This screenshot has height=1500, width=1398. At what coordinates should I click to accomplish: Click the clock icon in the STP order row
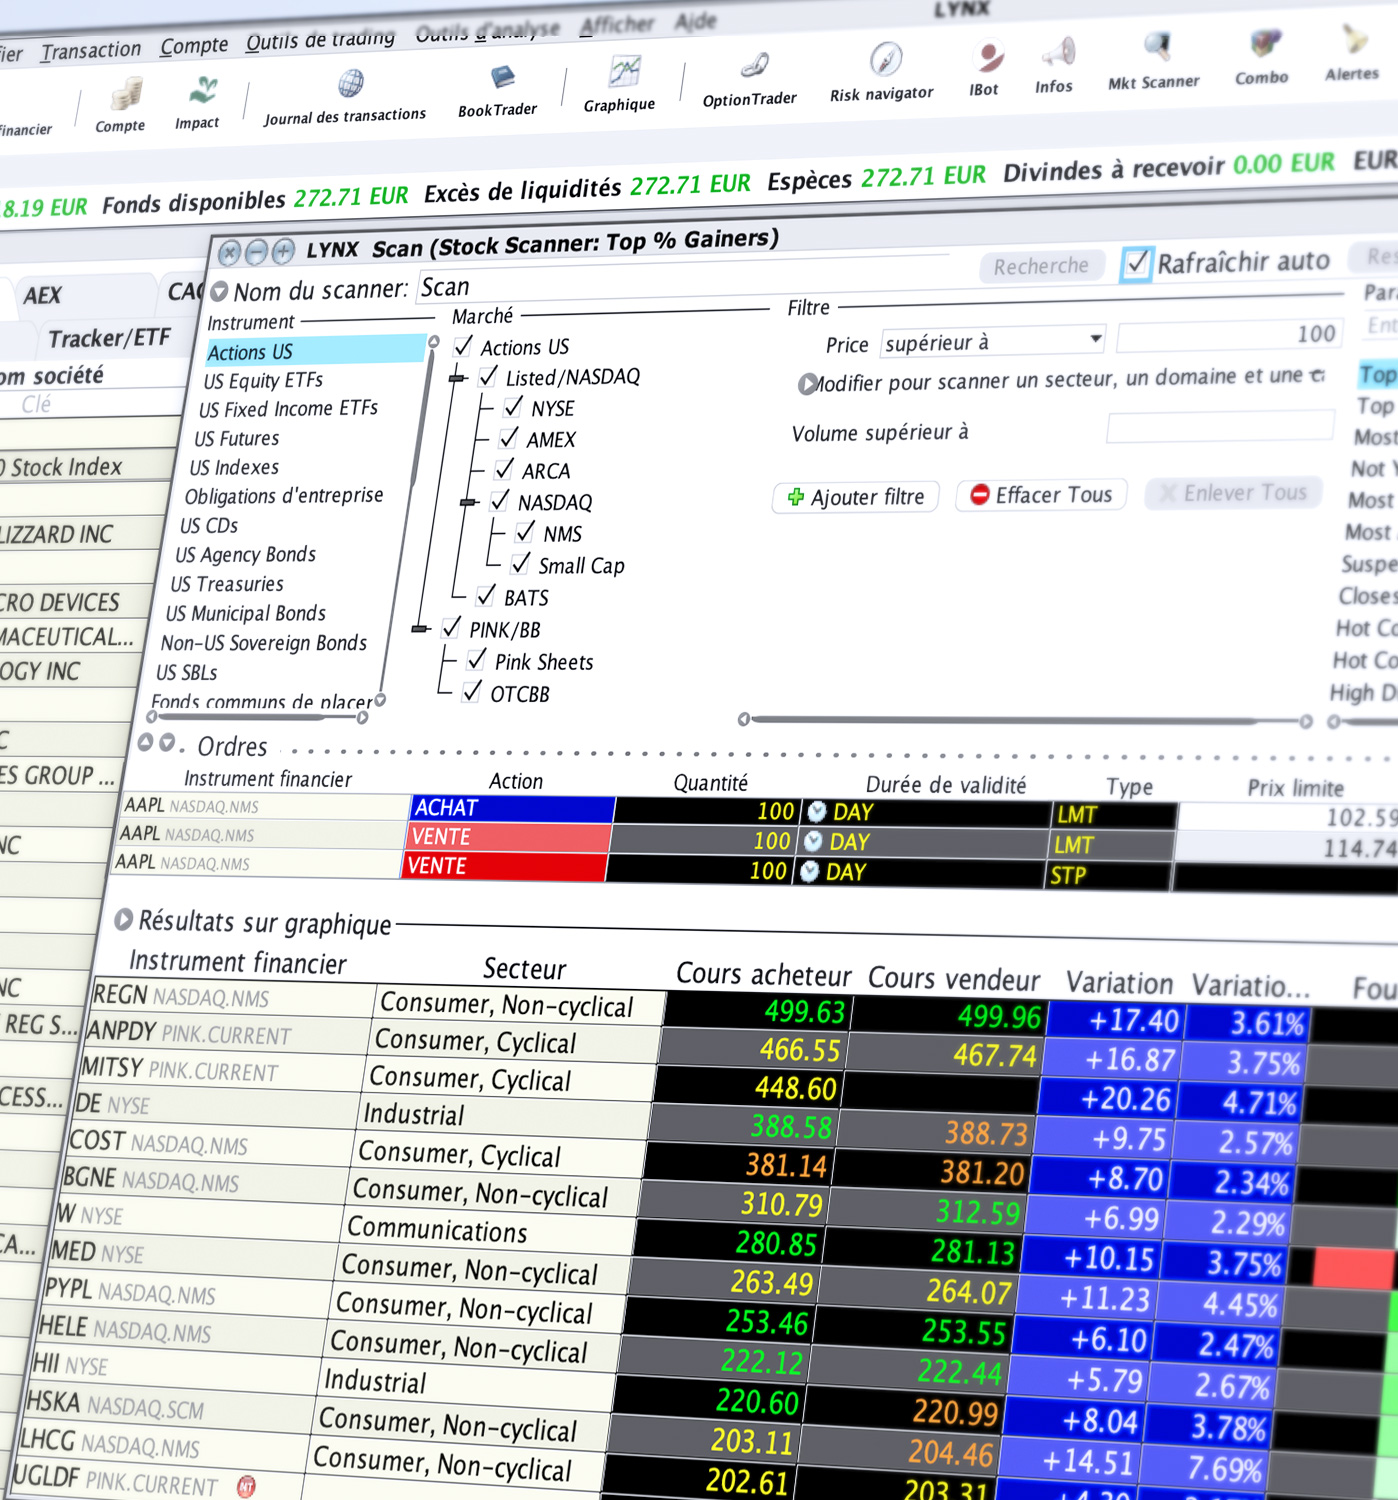click(809, 871)
